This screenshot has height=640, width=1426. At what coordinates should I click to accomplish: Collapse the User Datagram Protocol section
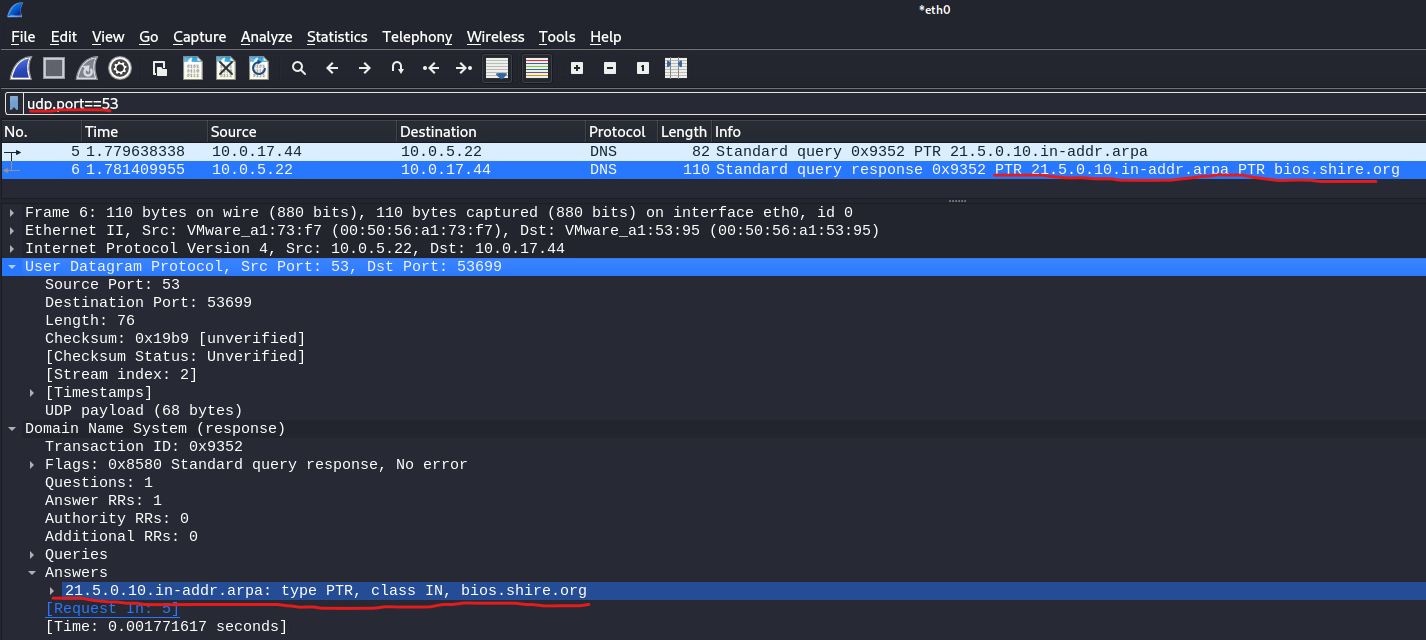(12, 267)
